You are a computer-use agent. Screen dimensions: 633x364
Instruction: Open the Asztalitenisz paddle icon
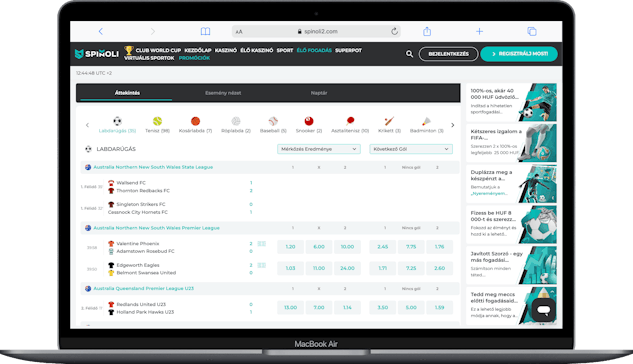(x=350, y=121)
